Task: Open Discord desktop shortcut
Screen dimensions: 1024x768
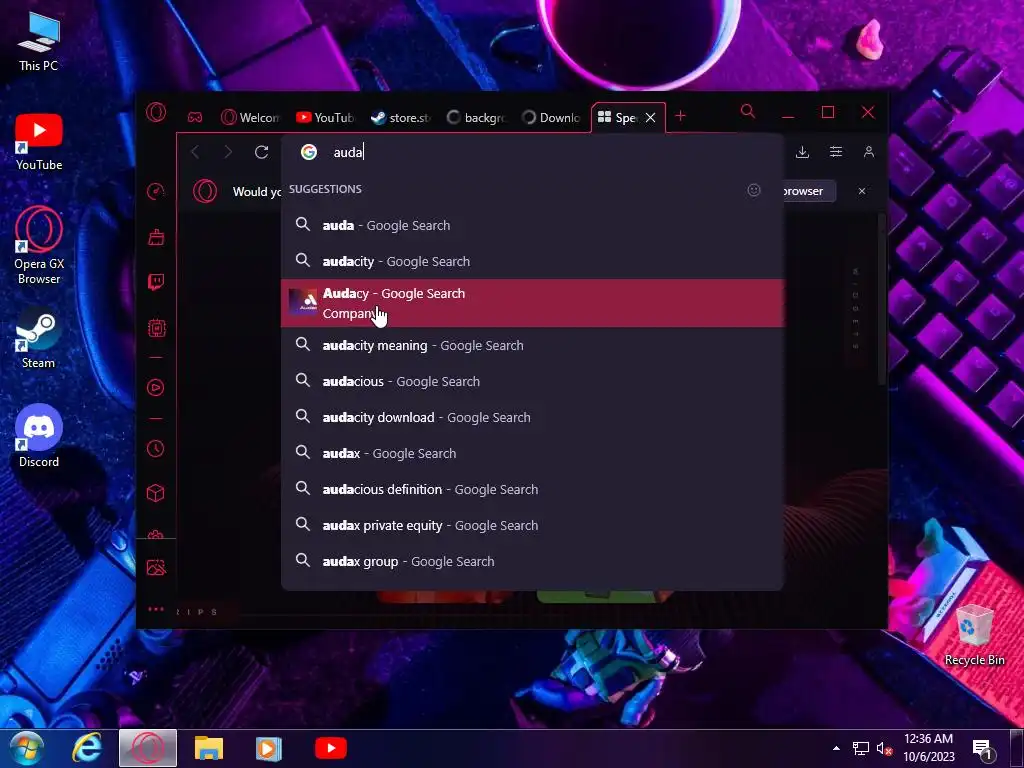Action: tap(39, 436)
